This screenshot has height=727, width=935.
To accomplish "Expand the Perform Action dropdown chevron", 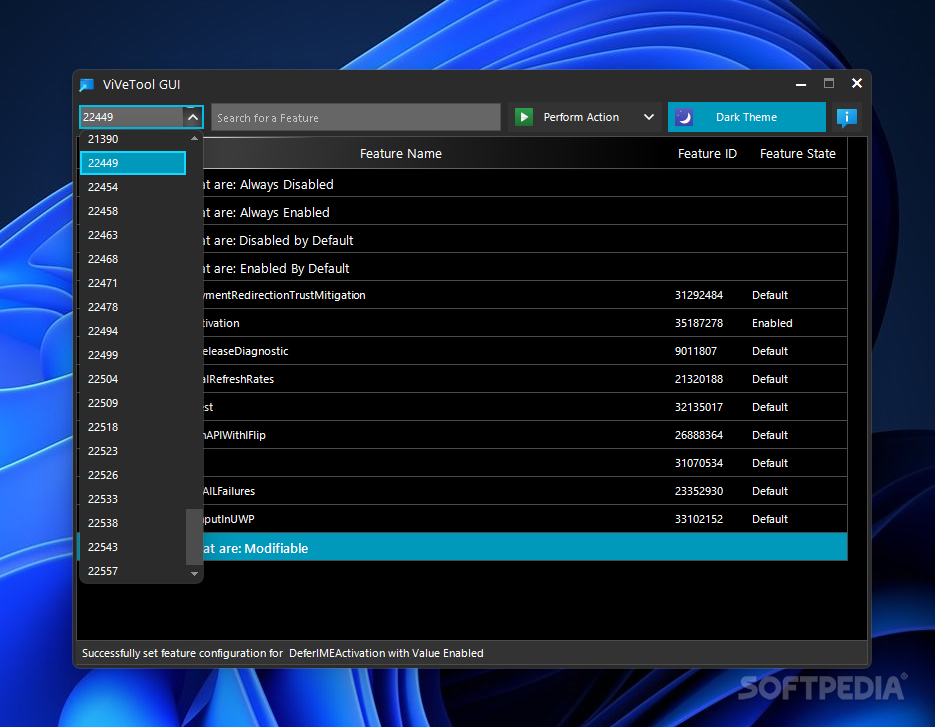I will [x=649, y=117].
